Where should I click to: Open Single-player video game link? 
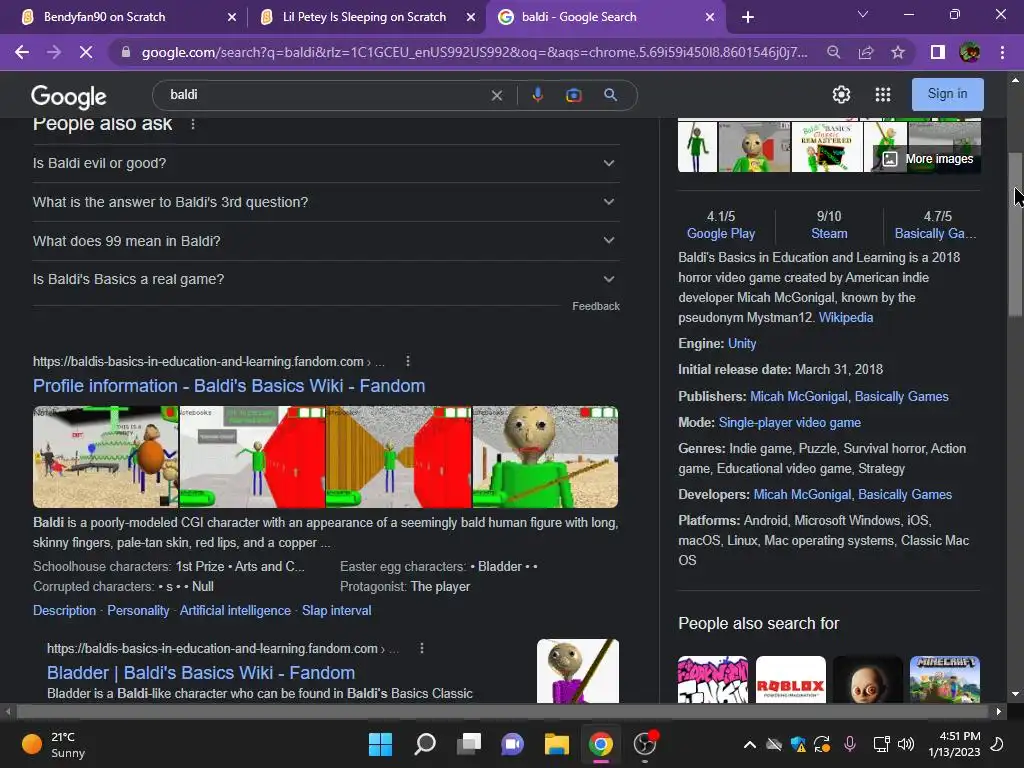pos(790,423)
